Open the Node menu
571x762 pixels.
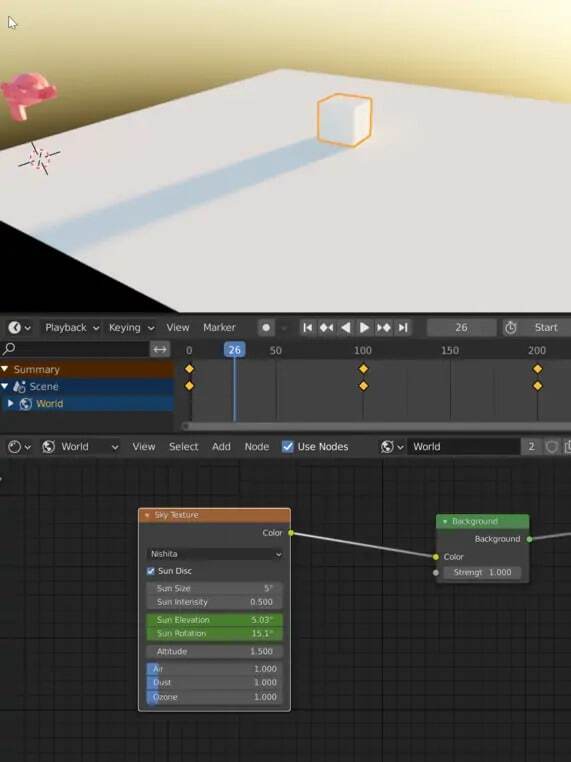click(257, 447)
